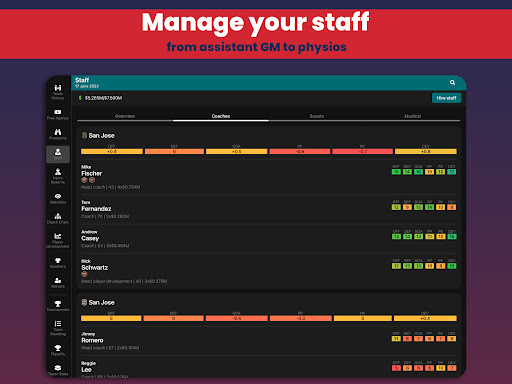The height and width of the screenshot is (384, 512).
Task: Click the first team's red PP bar
Action: click(x=300, y=151)
